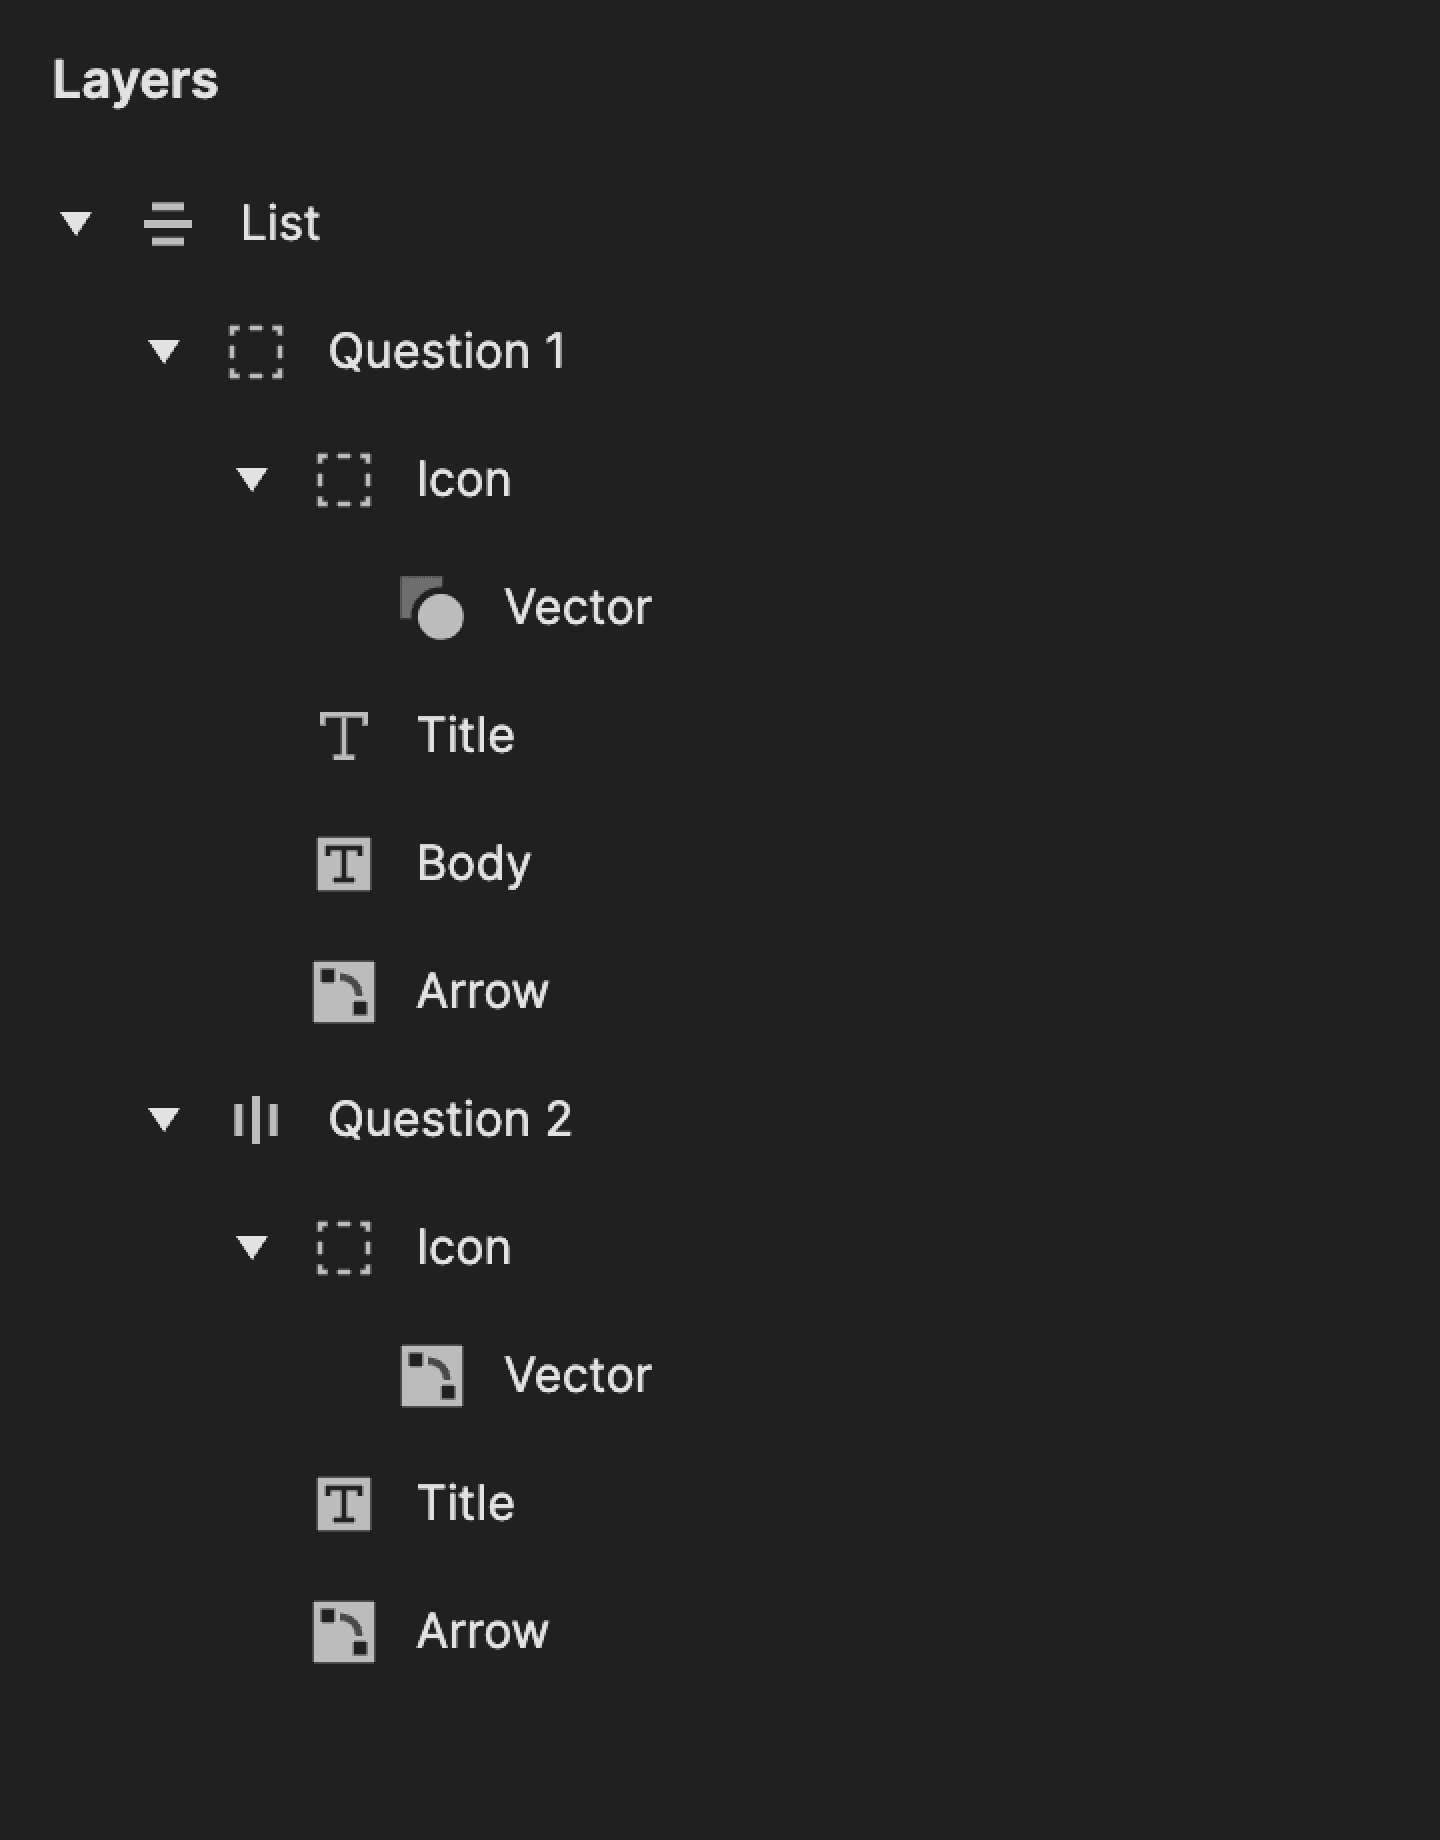Select the Title layer in Question 2
Screen dimensions: 1440x1840
pyautogui.click(x=464, y=1503)
